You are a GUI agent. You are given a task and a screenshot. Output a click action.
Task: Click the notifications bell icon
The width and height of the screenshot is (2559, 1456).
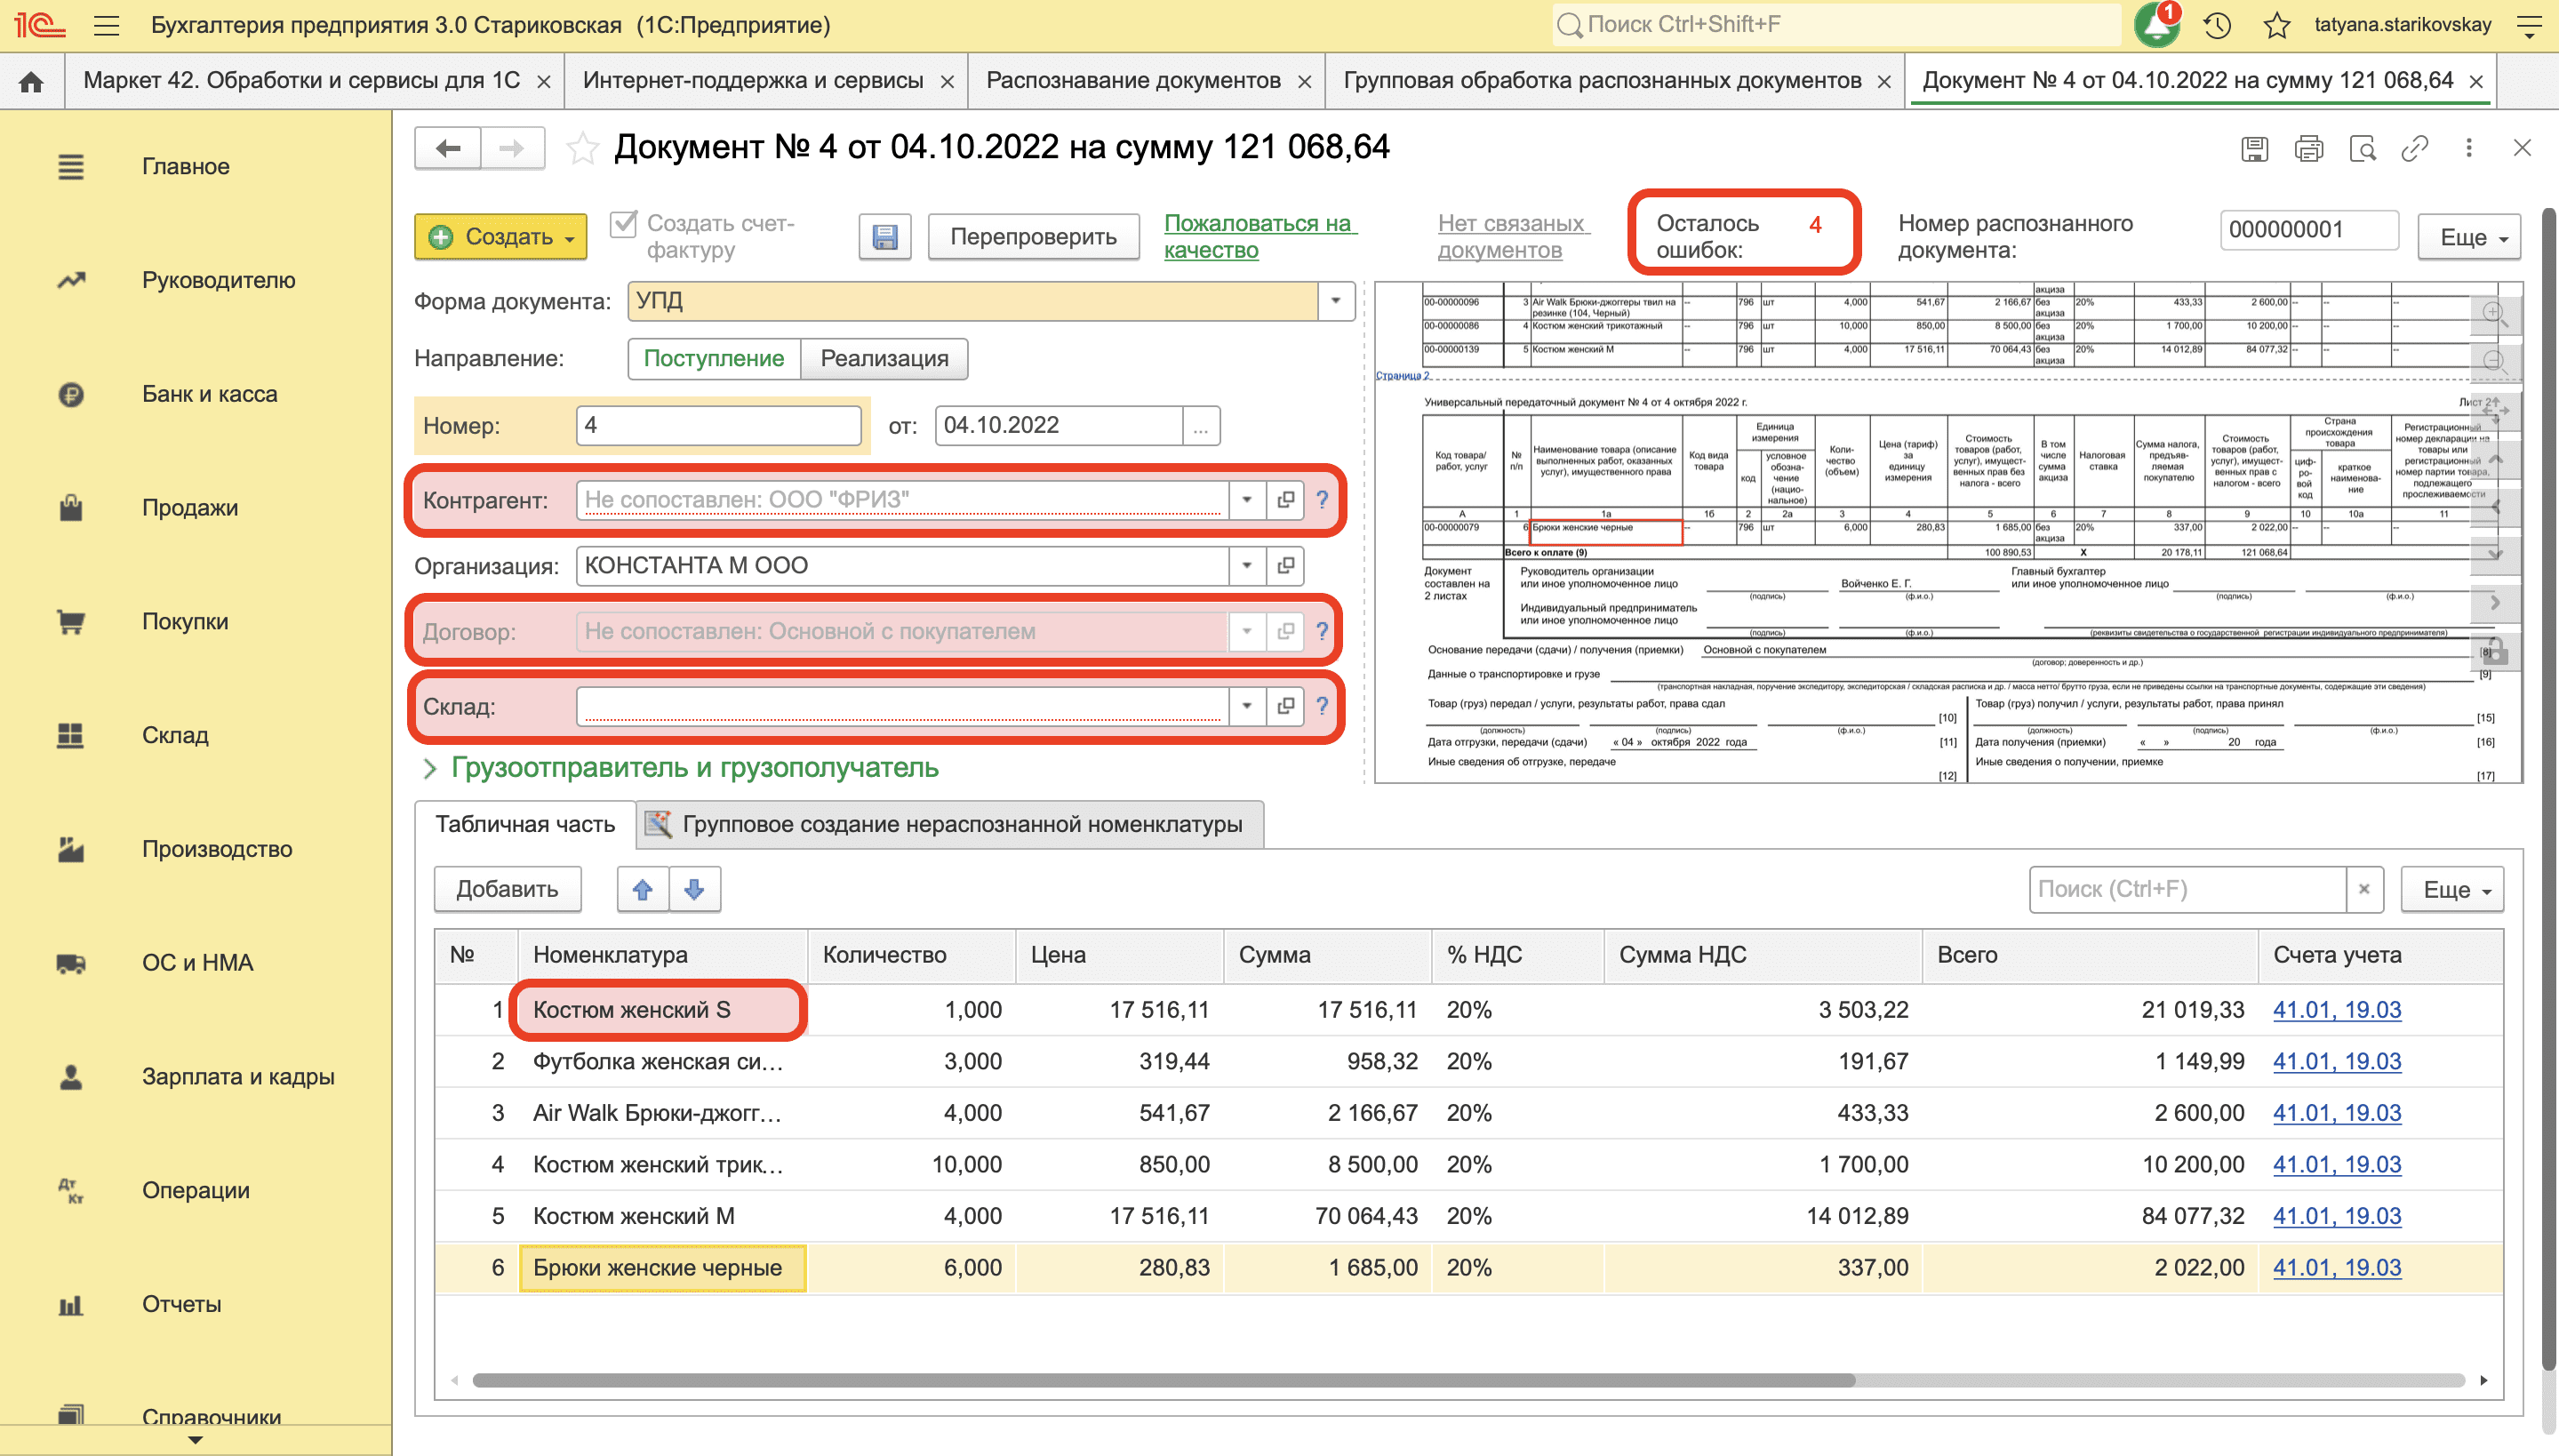tap(2157, 25)
